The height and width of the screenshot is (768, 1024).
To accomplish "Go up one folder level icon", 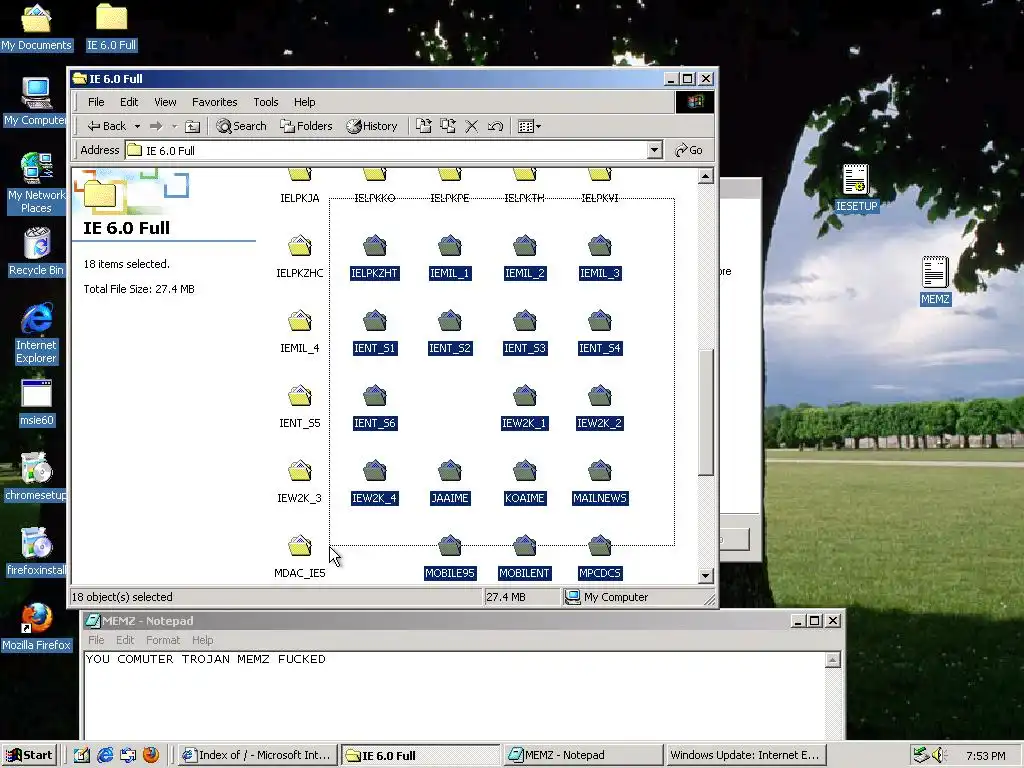I will click(x=192, y=126).
